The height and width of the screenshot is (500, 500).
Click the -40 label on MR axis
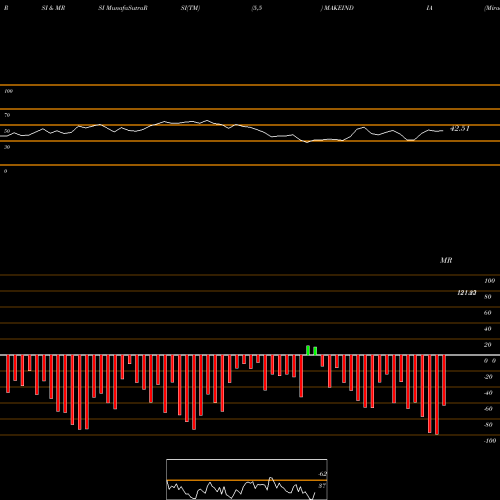click(488, 393)
